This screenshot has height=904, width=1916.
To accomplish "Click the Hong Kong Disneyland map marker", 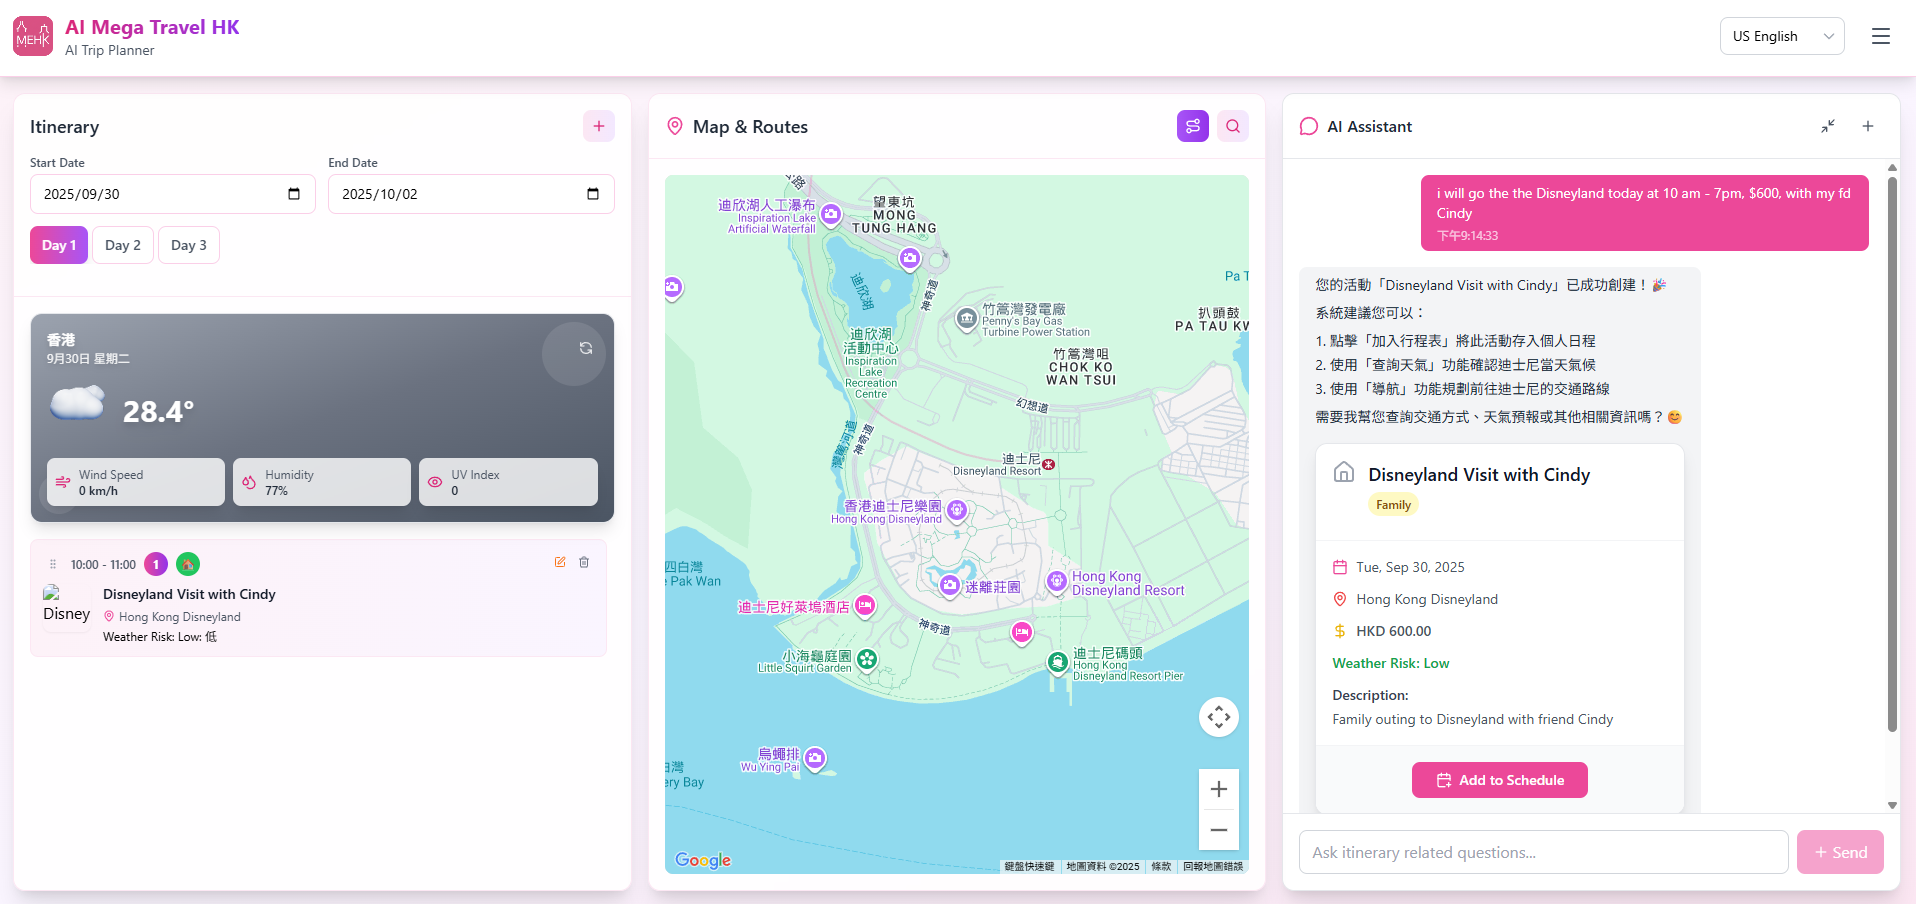I will (x=957, y=511).
